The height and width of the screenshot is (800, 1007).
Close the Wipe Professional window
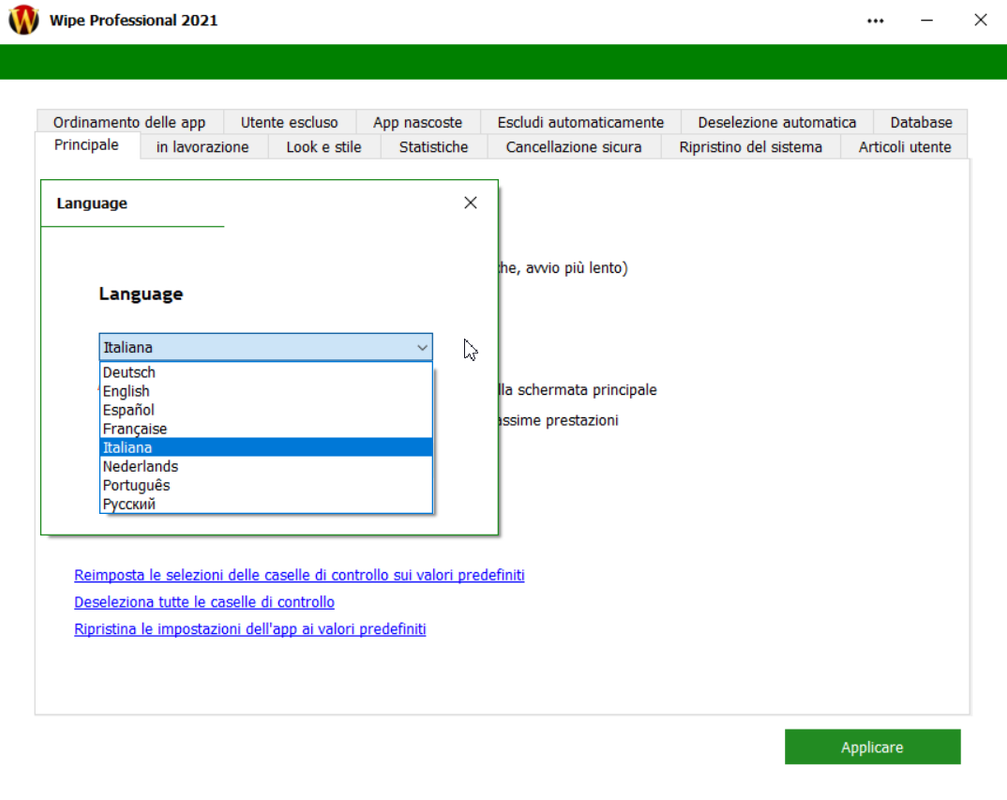980,20
